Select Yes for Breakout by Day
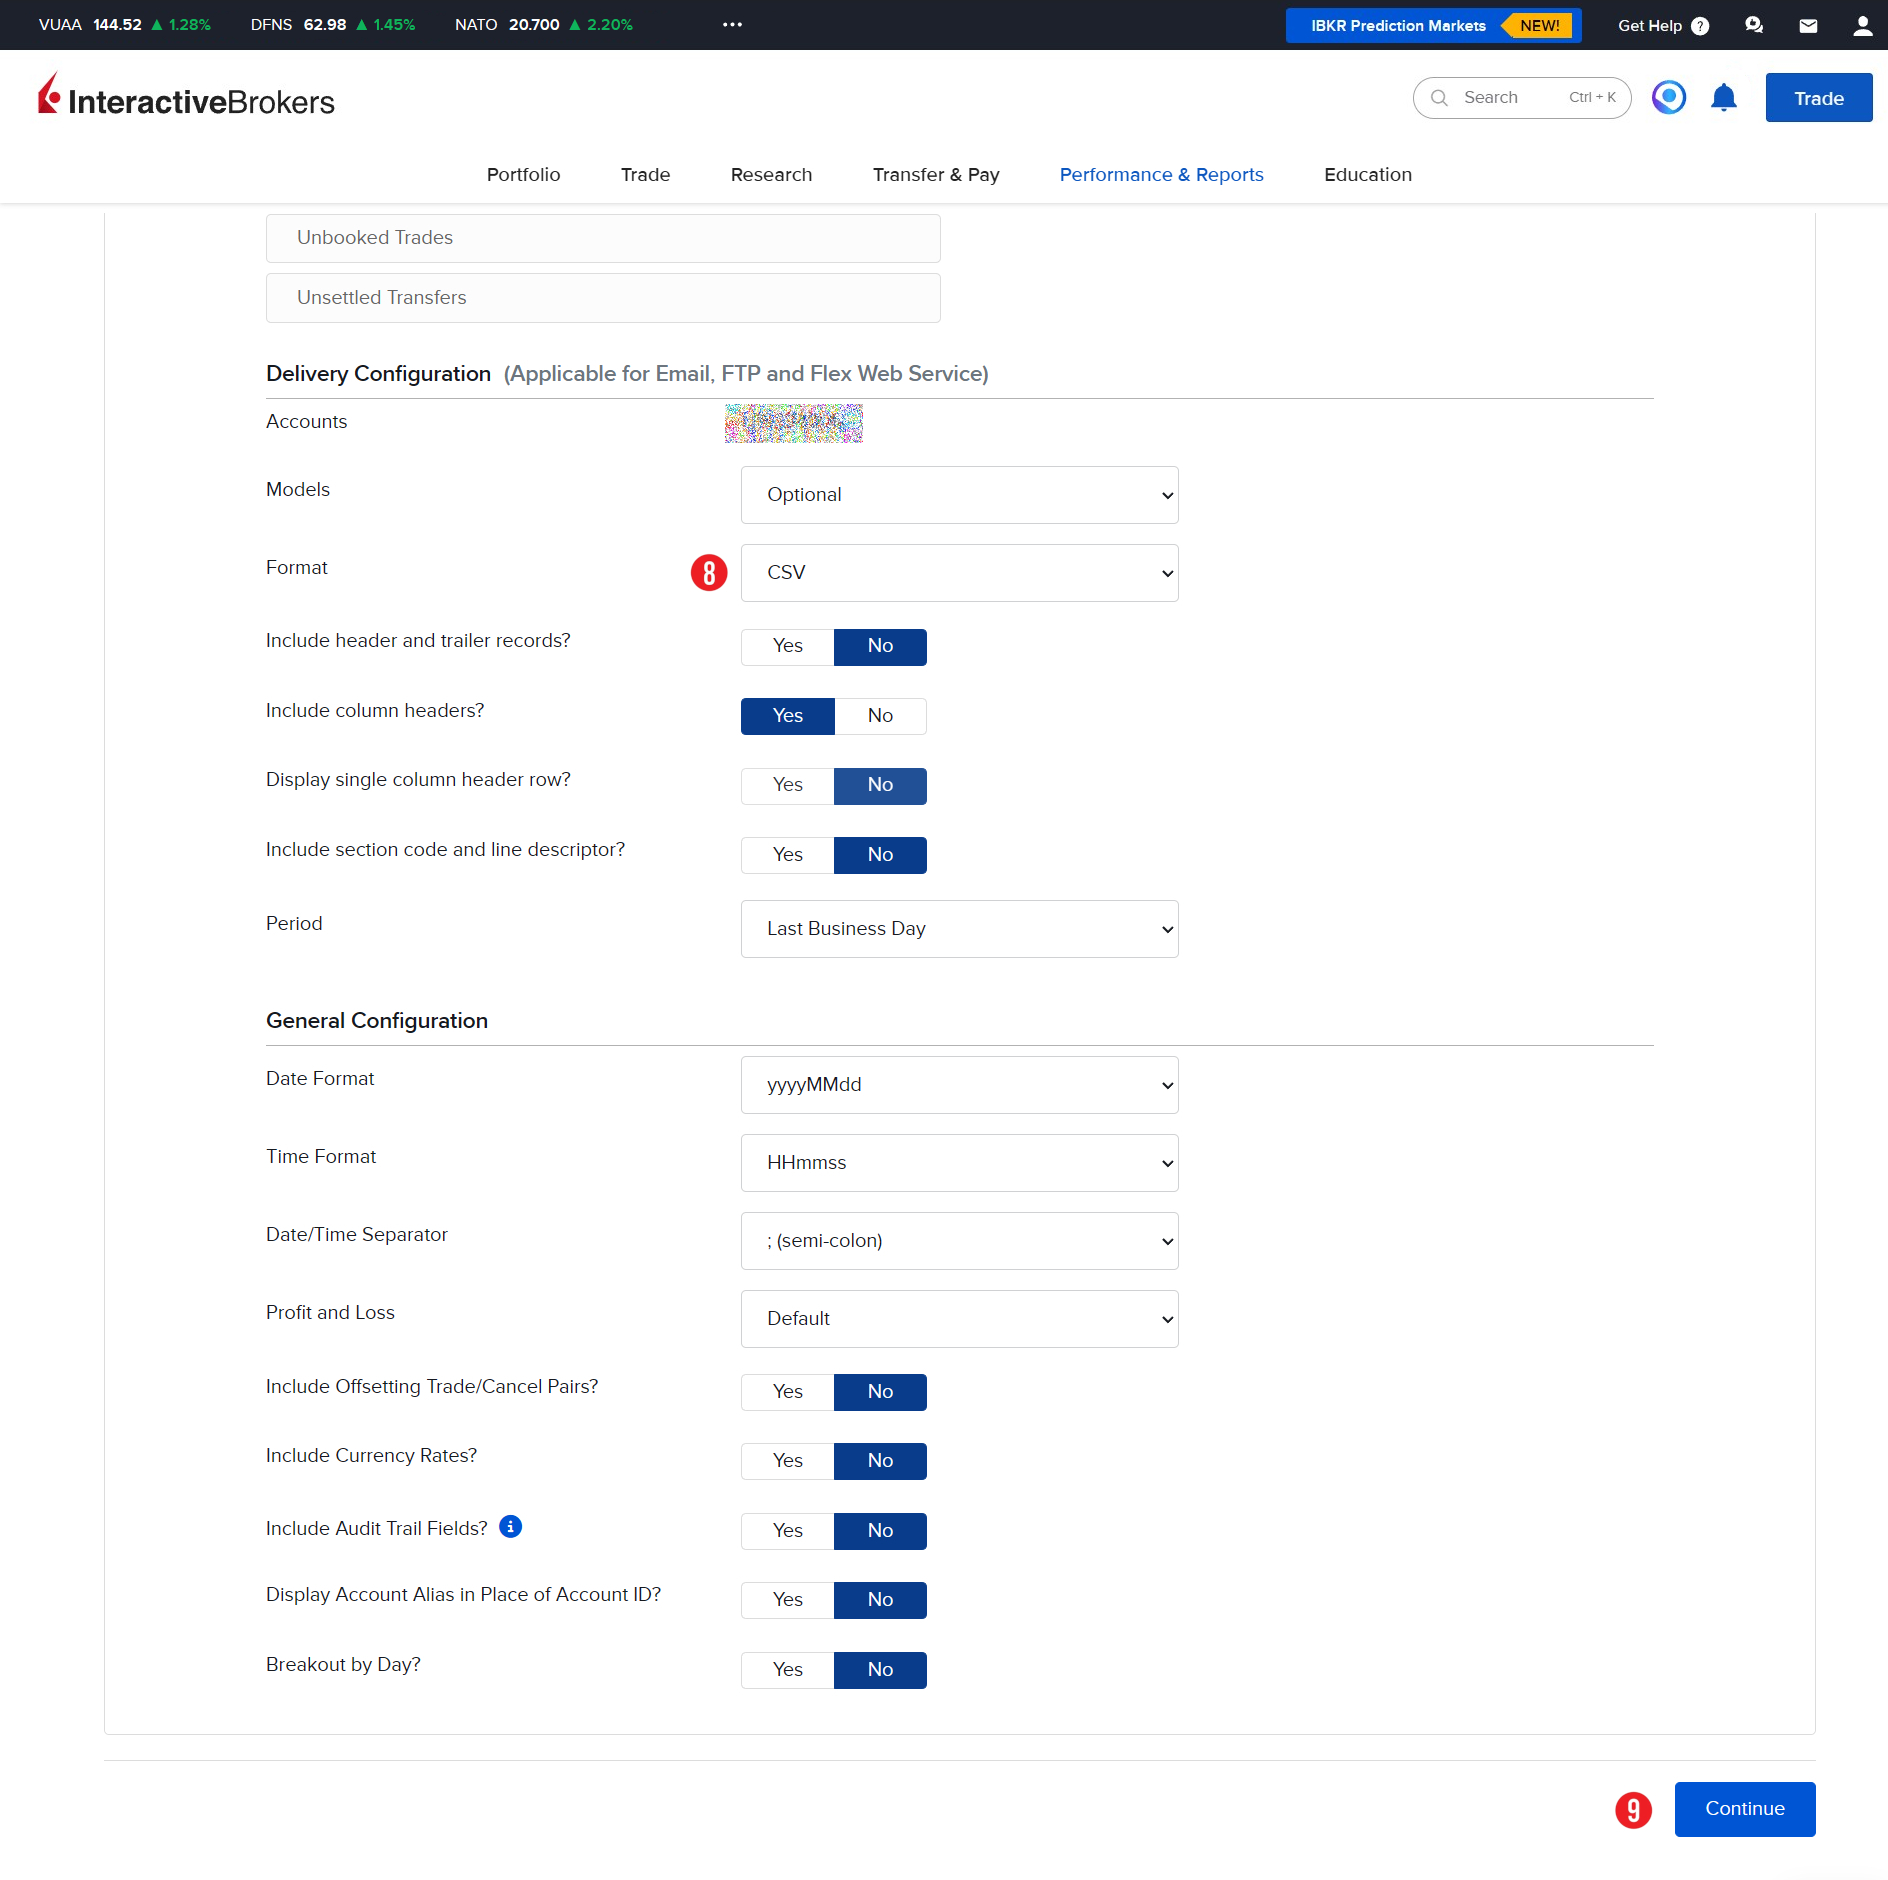1888x1880 pixels. click(787, 1670)
